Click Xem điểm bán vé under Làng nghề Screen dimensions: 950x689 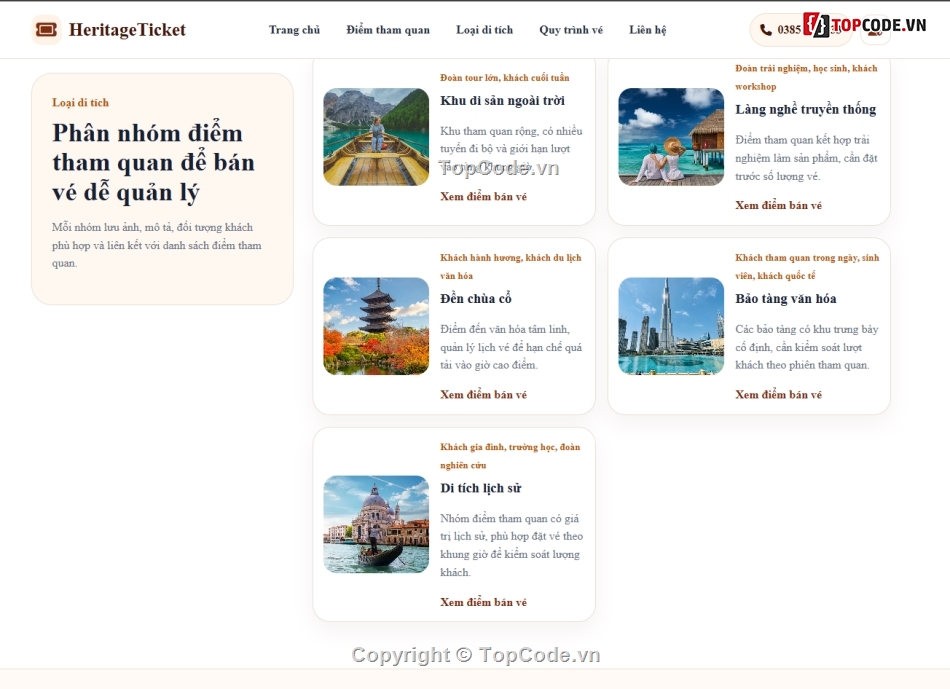(x=779, y=205)
